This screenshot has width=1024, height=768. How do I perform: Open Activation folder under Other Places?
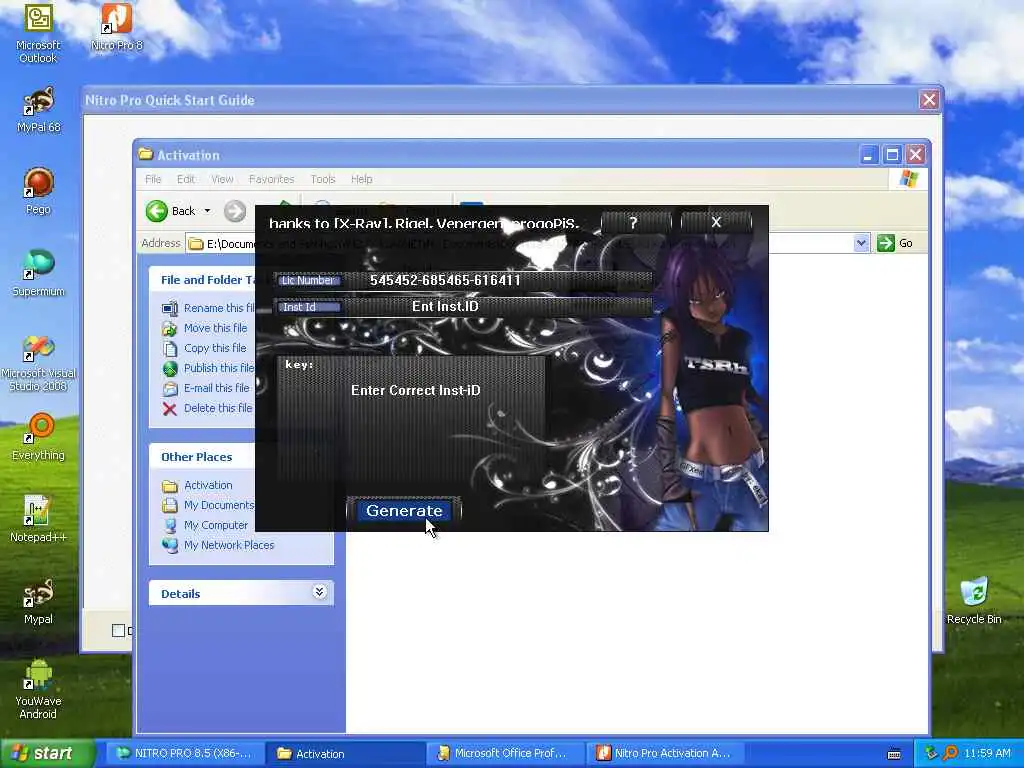coord(208,485)
